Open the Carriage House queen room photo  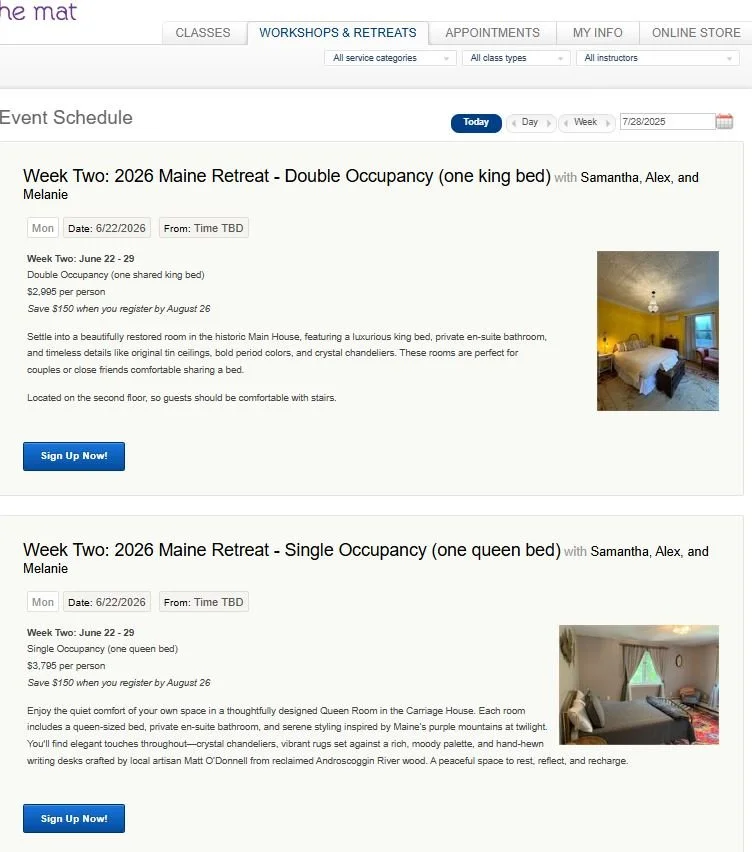tap(638, 685)
